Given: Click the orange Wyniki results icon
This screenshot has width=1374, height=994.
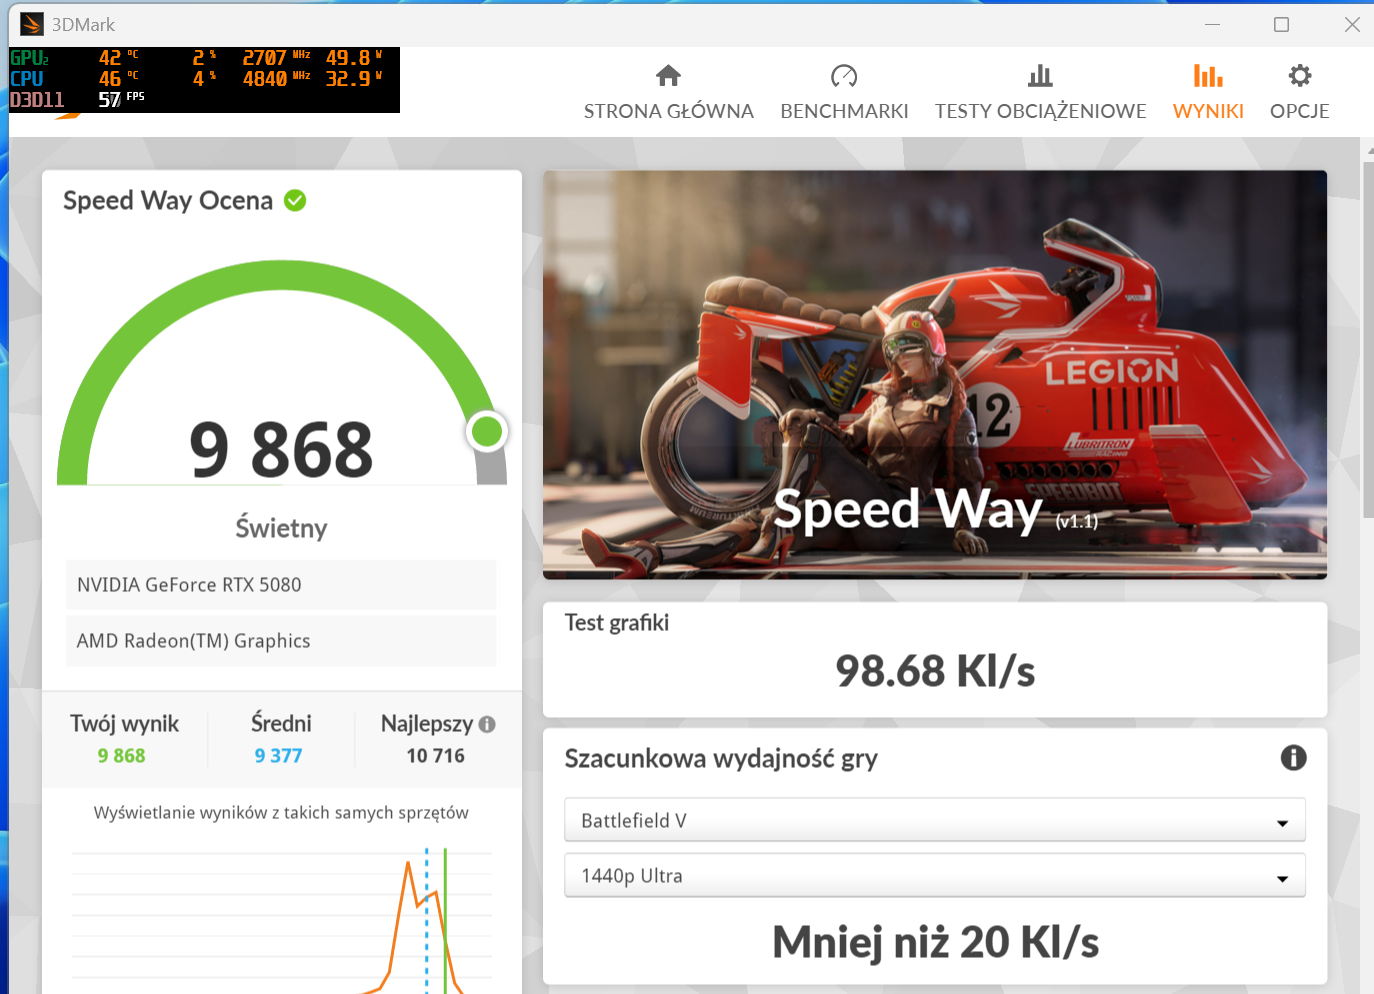Looking at the screenshot, I should pos(1208,76).
